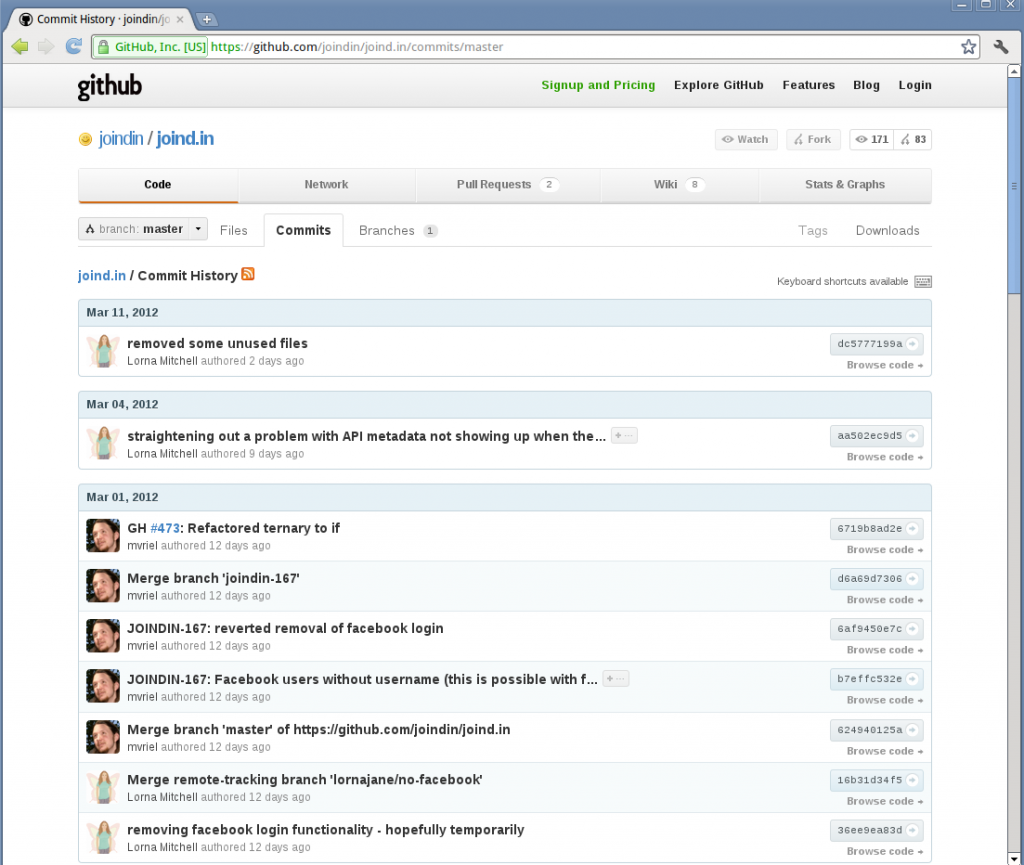
Task: Click the browser back arrow
Action: click(20, 46)
